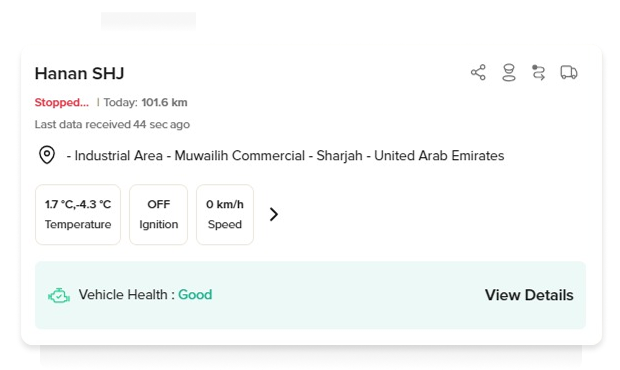Open View Details for vehicle health
620x370 pixels.
tap(529, 295)
